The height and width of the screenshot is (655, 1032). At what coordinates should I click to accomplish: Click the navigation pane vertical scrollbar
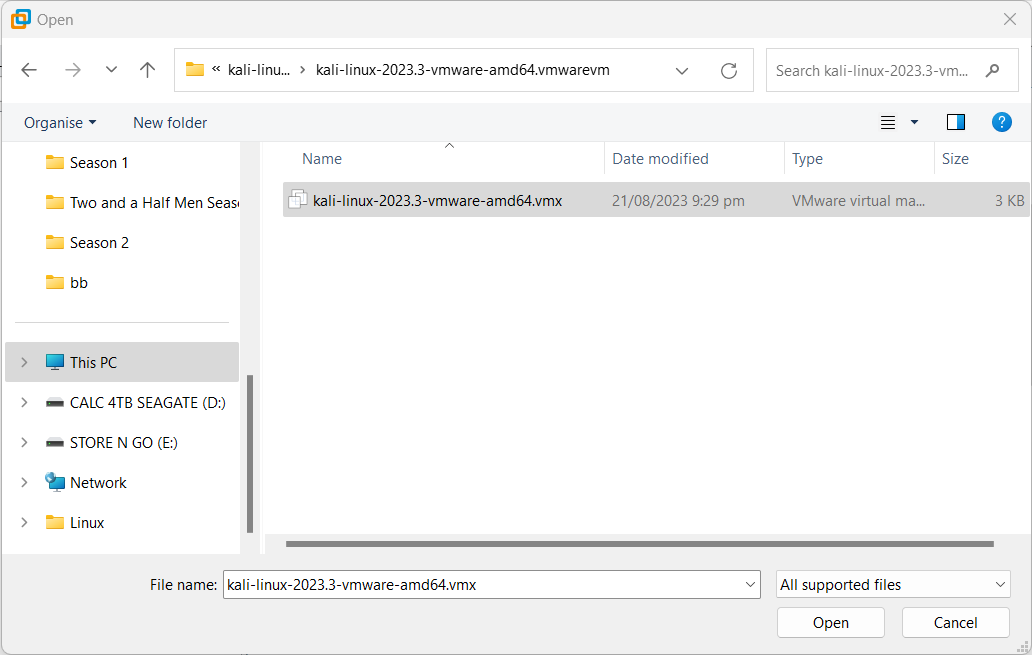click(249, 454)
